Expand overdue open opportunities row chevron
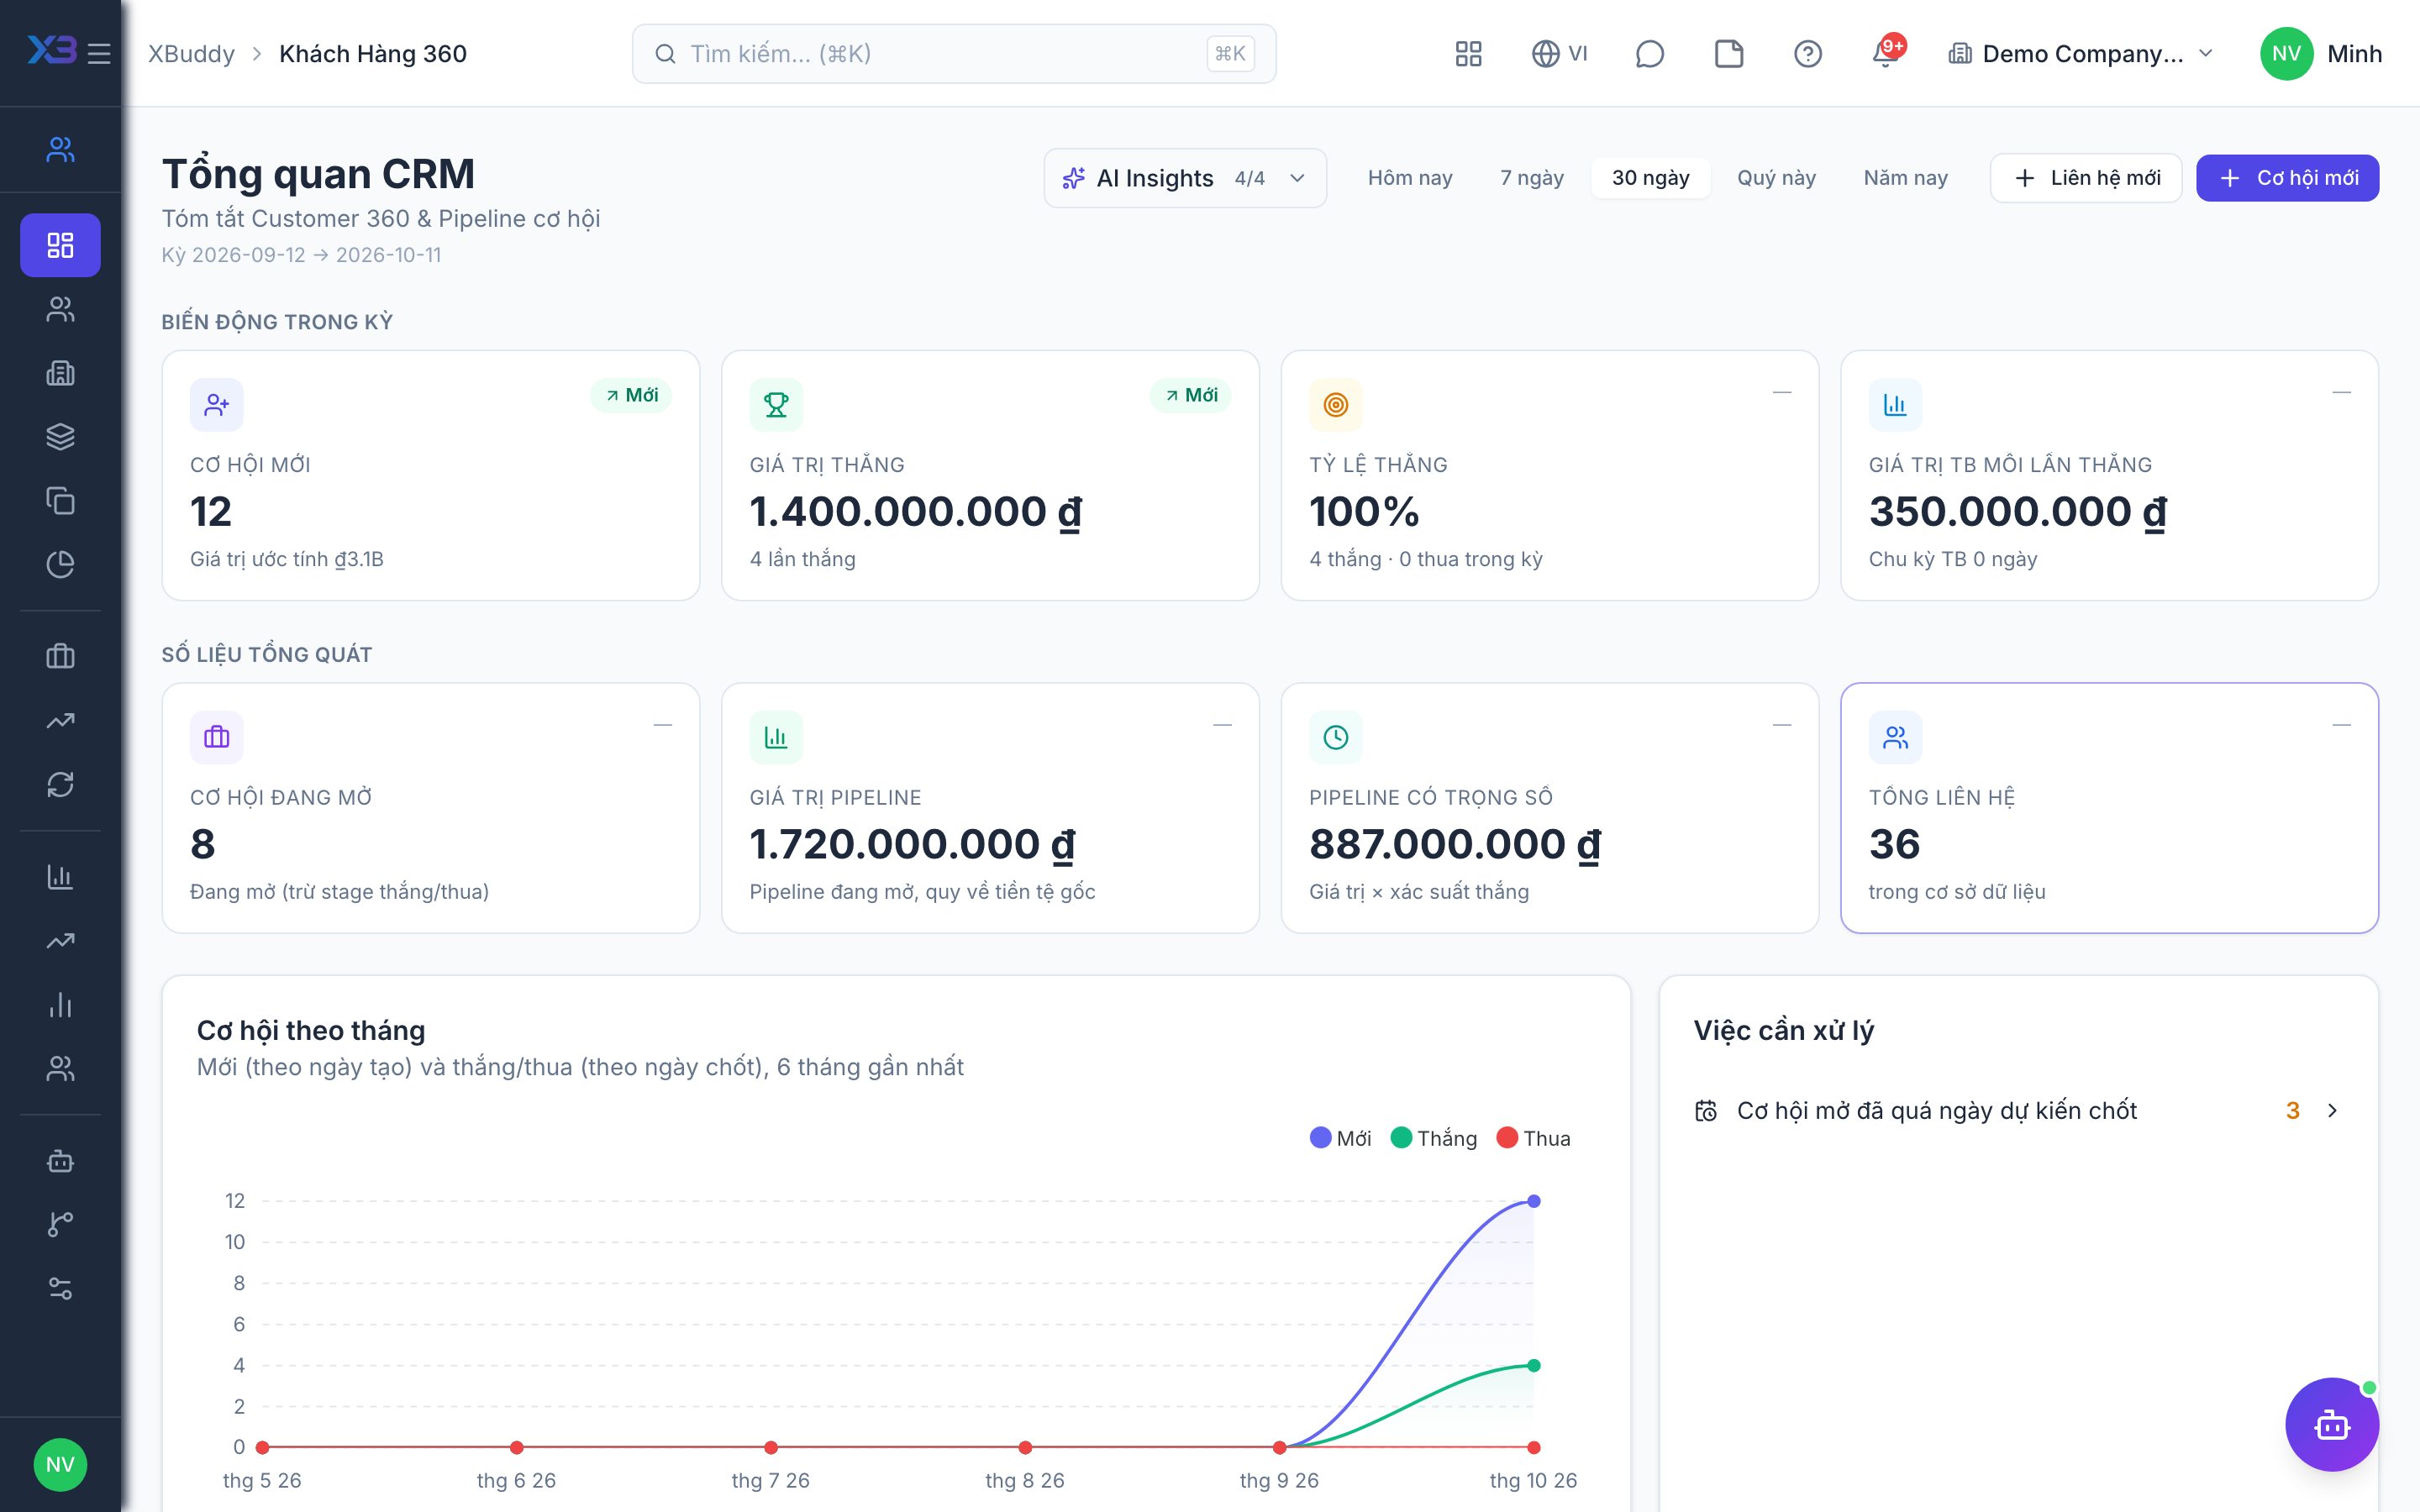Screen dimensions: 2420x1512 click(x=2332, y=1111)
